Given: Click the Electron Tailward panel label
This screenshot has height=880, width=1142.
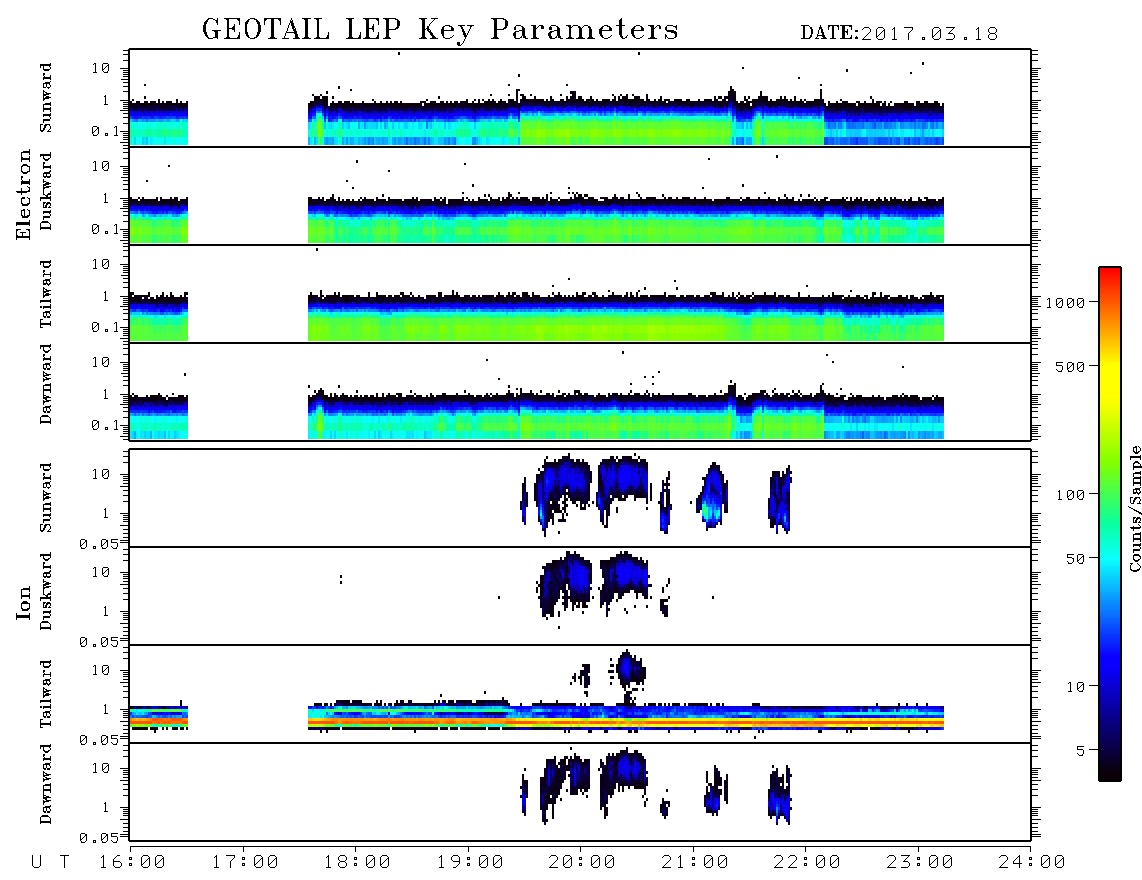Looking at the screenshot, I should [x=45, y=294].
